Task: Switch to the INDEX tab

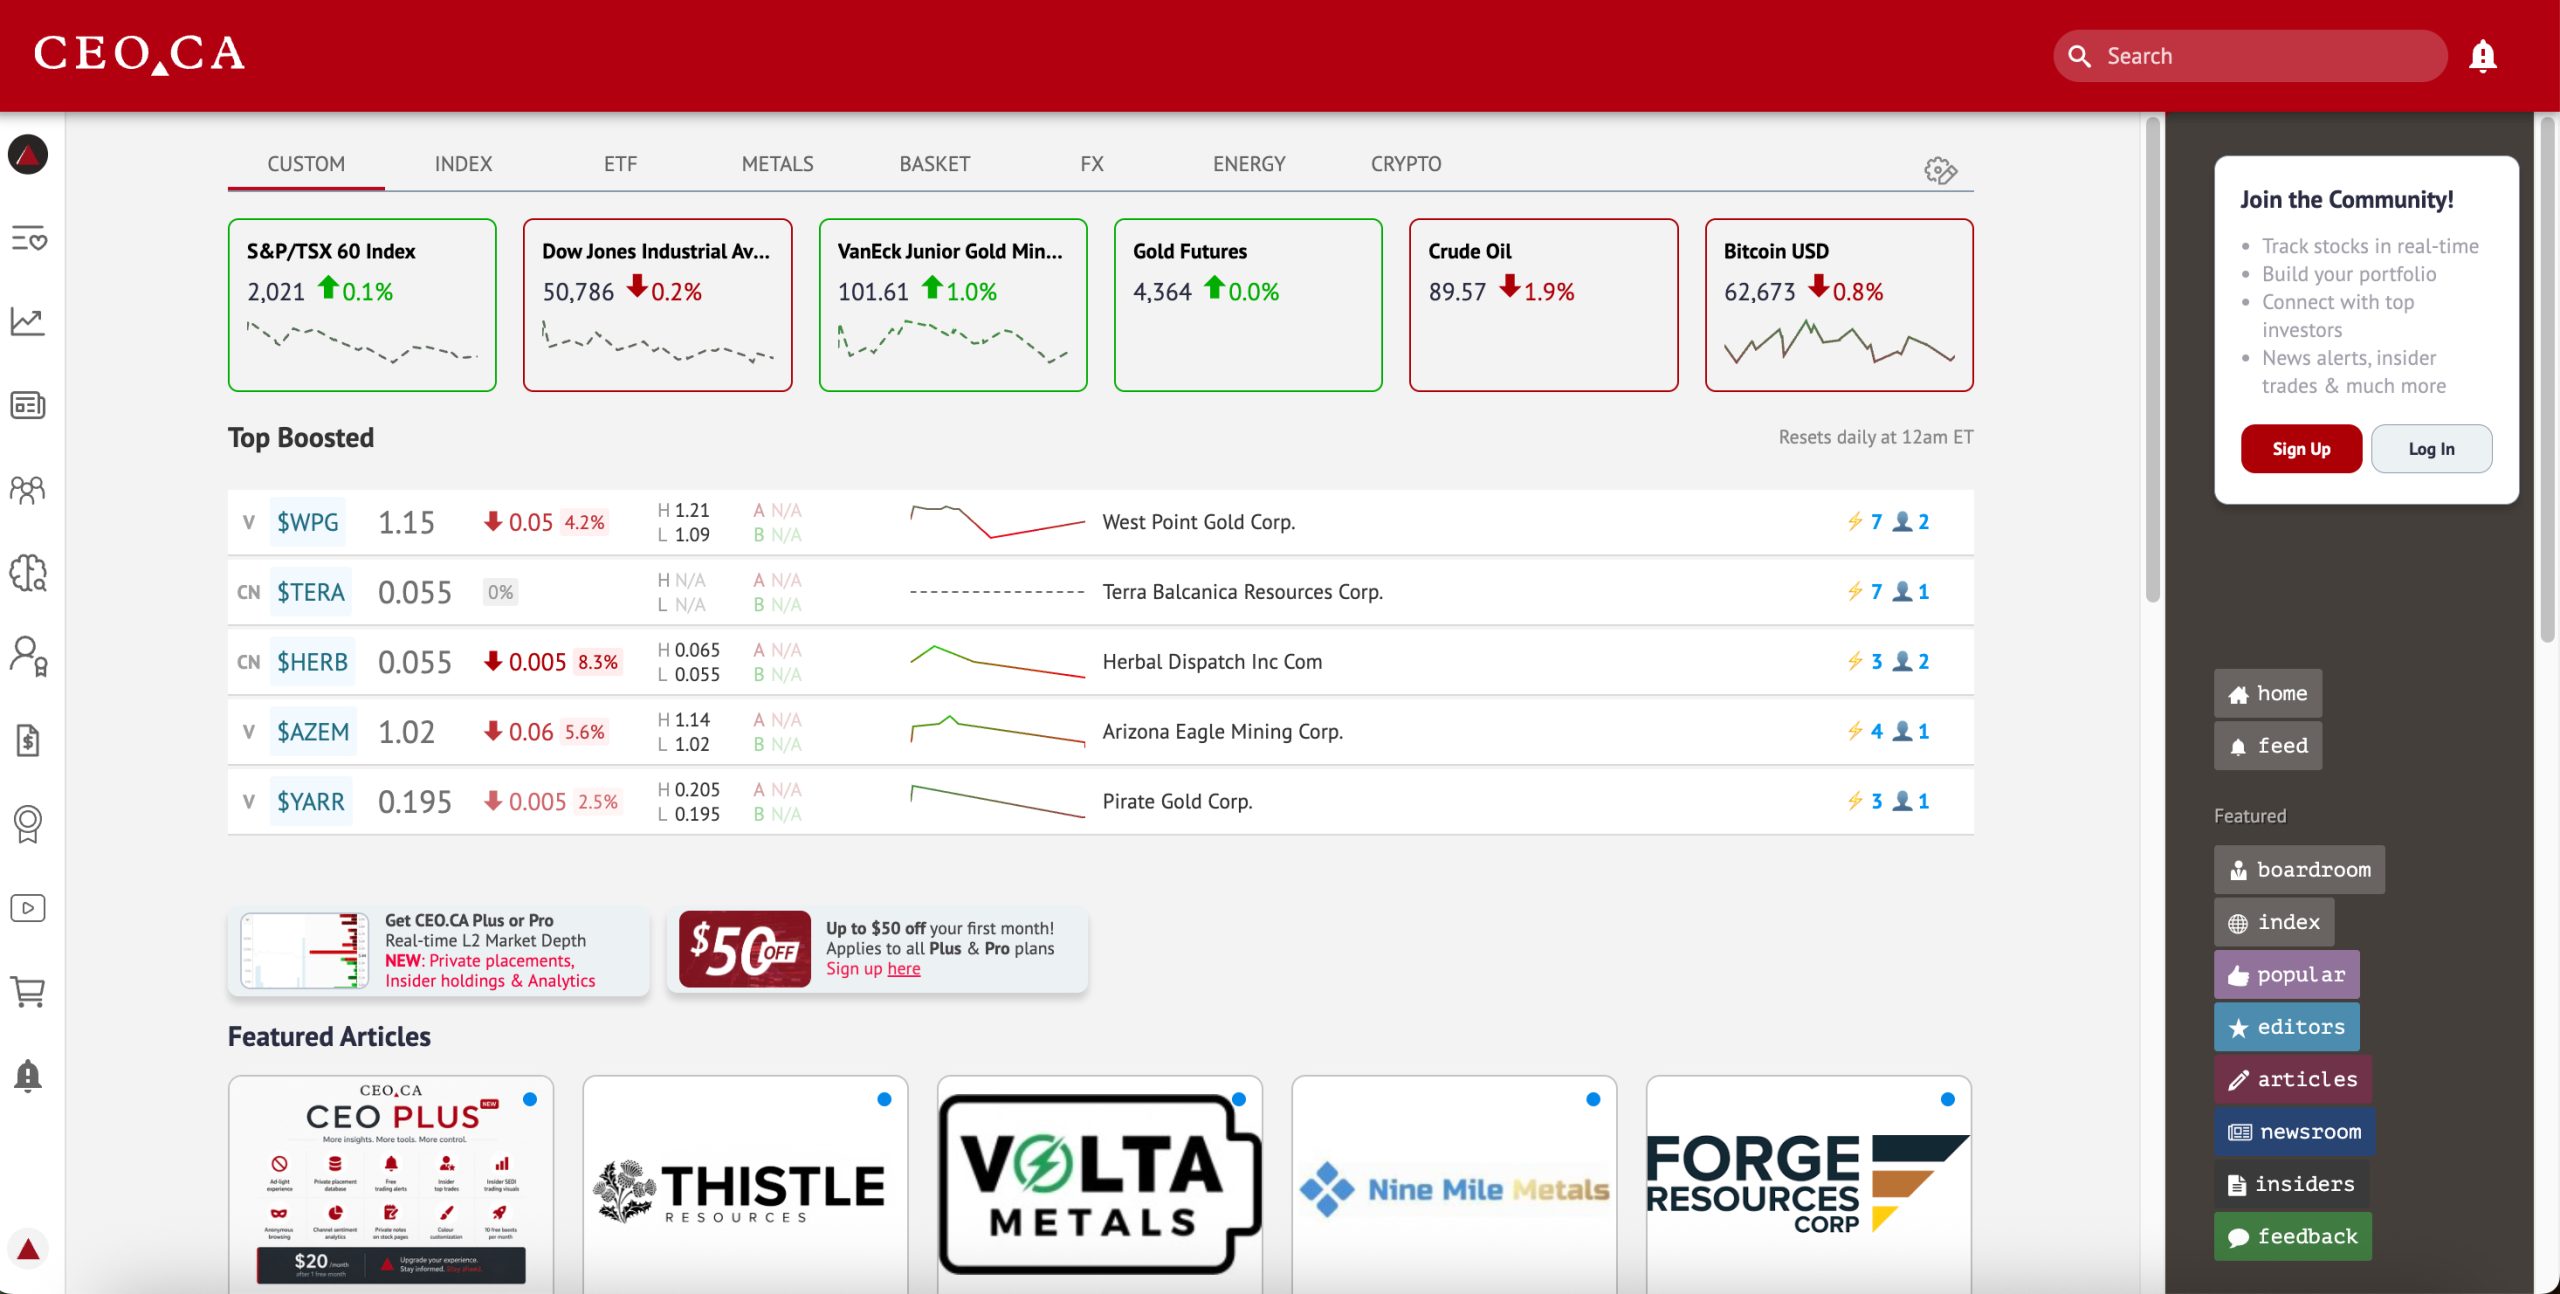Action: tap(463, 164)
